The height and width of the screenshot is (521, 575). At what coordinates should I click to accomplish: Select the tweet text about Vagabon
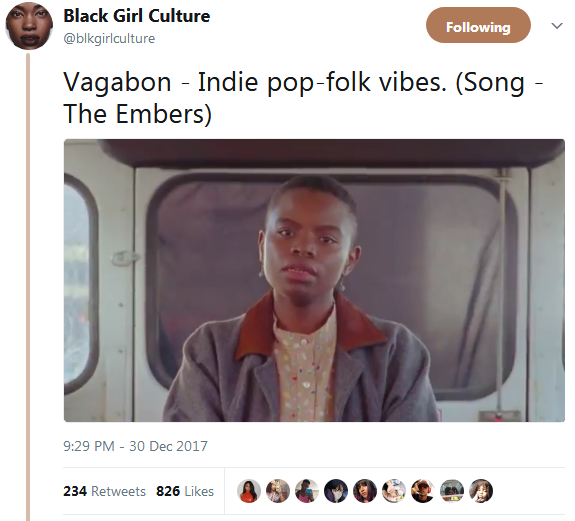[303, 98]
